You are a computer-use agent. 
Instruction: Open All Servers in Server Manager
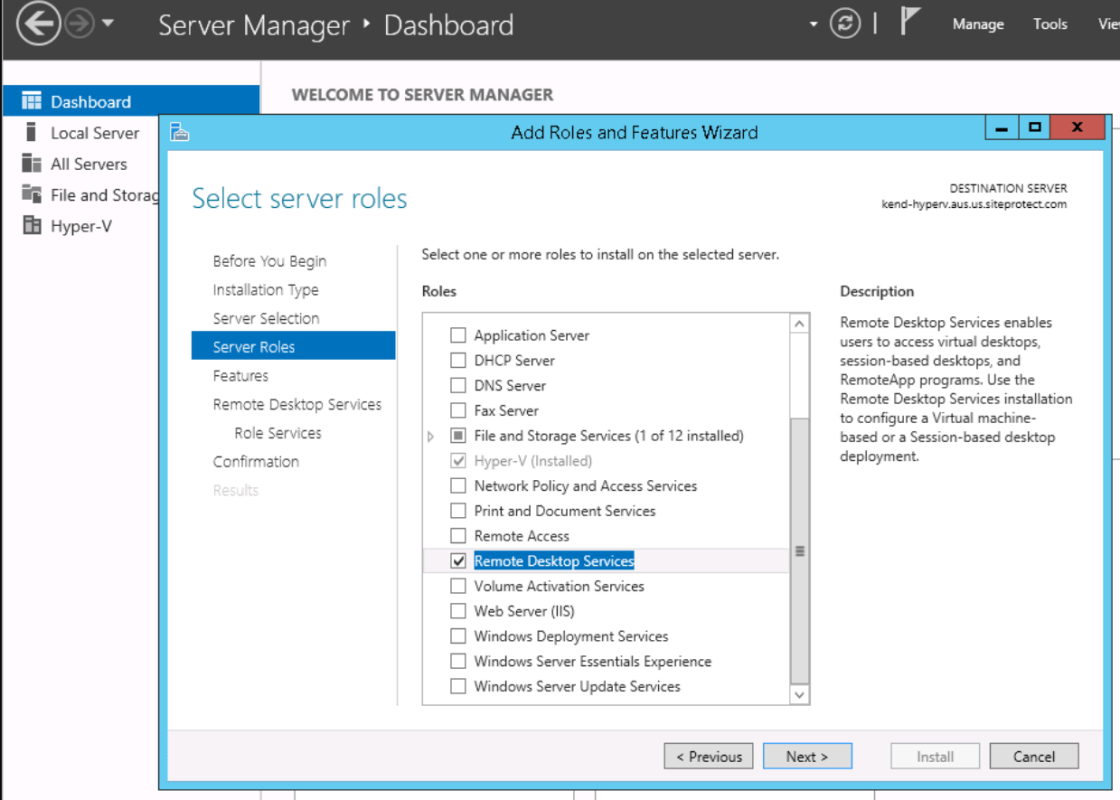89,163
